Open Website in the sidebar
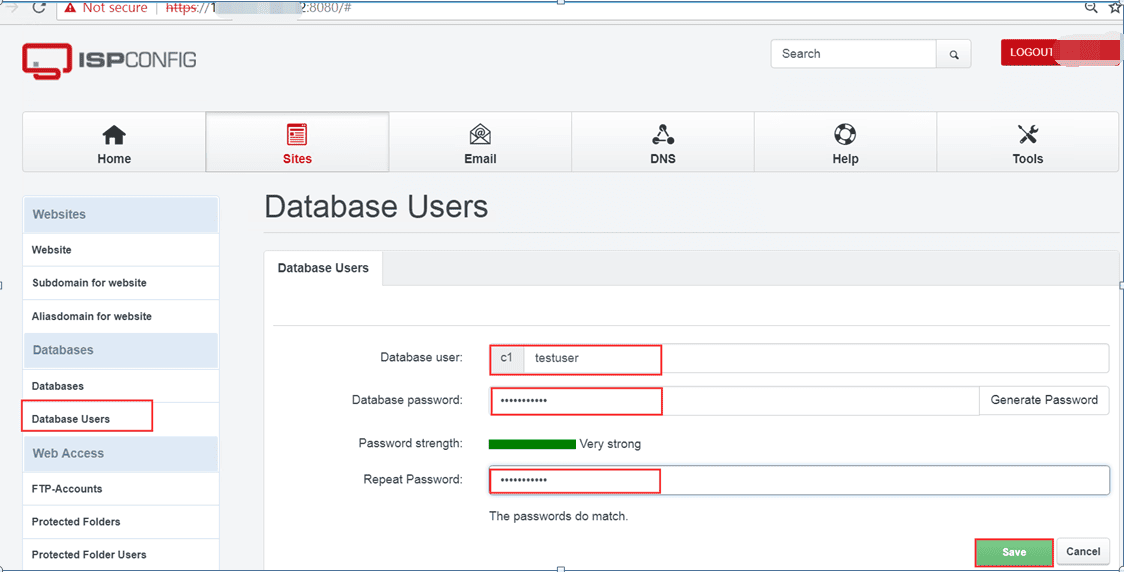Viewport: 1124px width, 572px height. [x=120, y=249]
